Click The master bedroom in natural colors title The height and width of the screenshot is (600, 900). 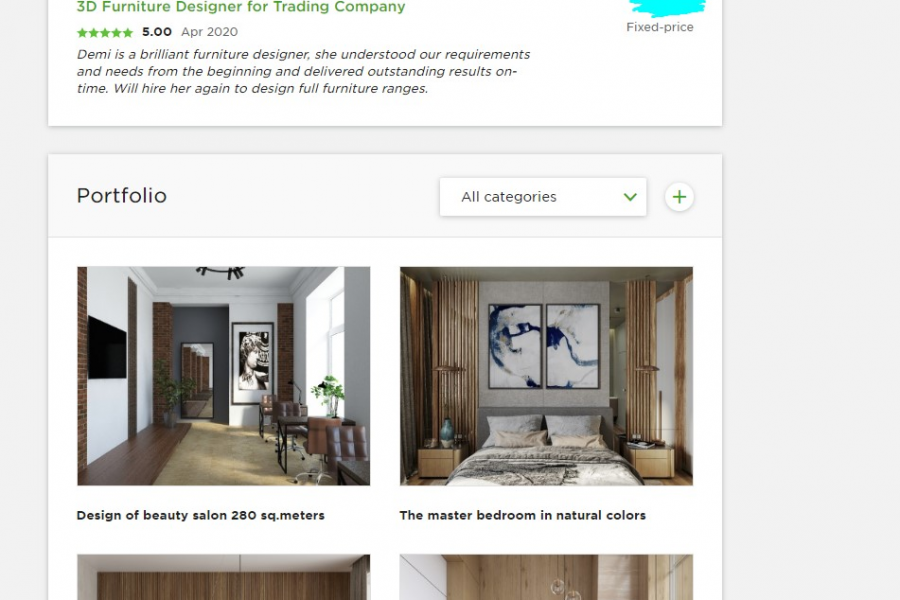522,515
